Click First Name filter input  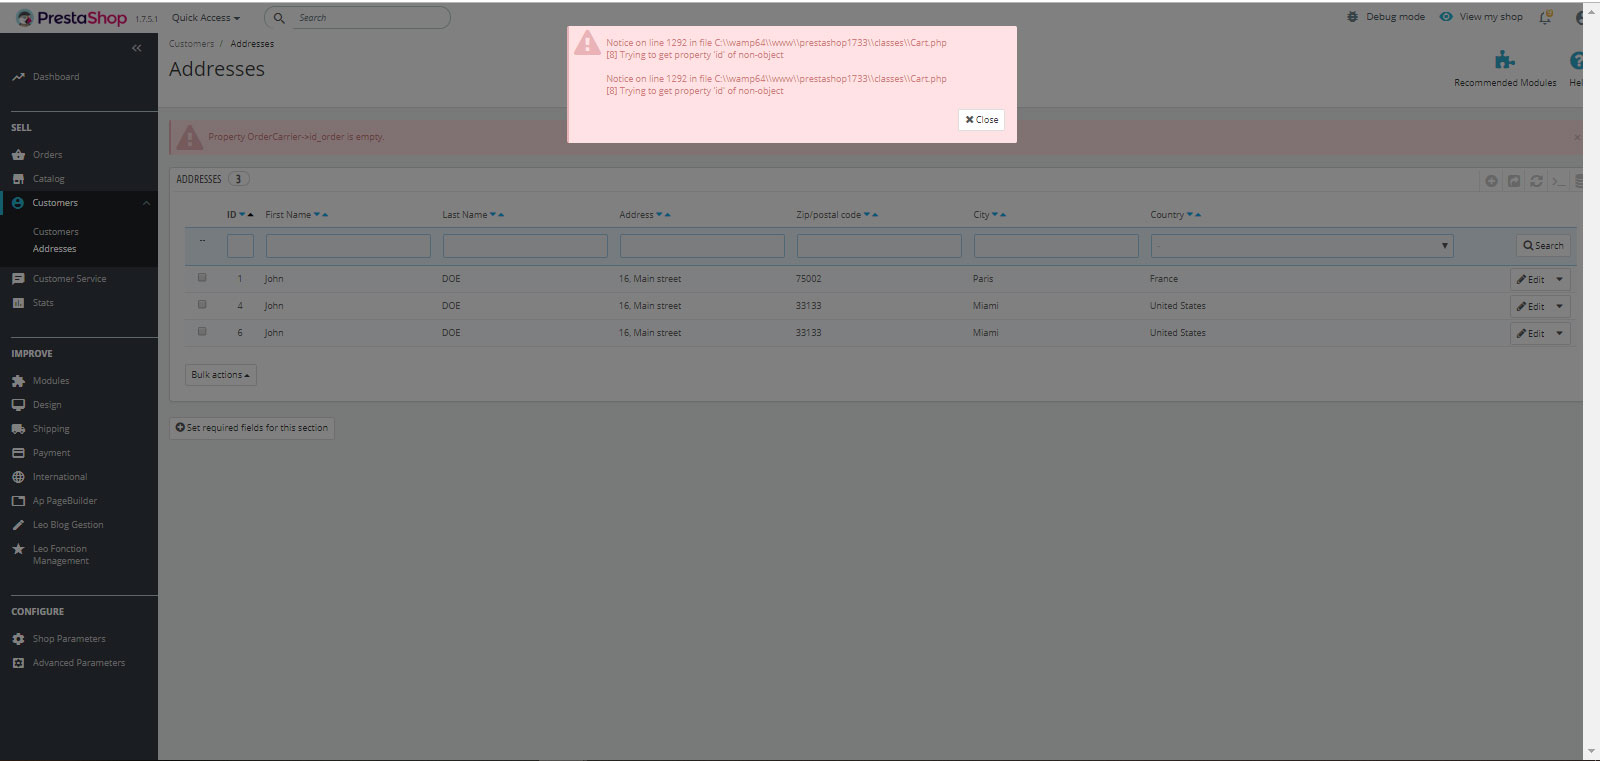(x=348, y=246)
